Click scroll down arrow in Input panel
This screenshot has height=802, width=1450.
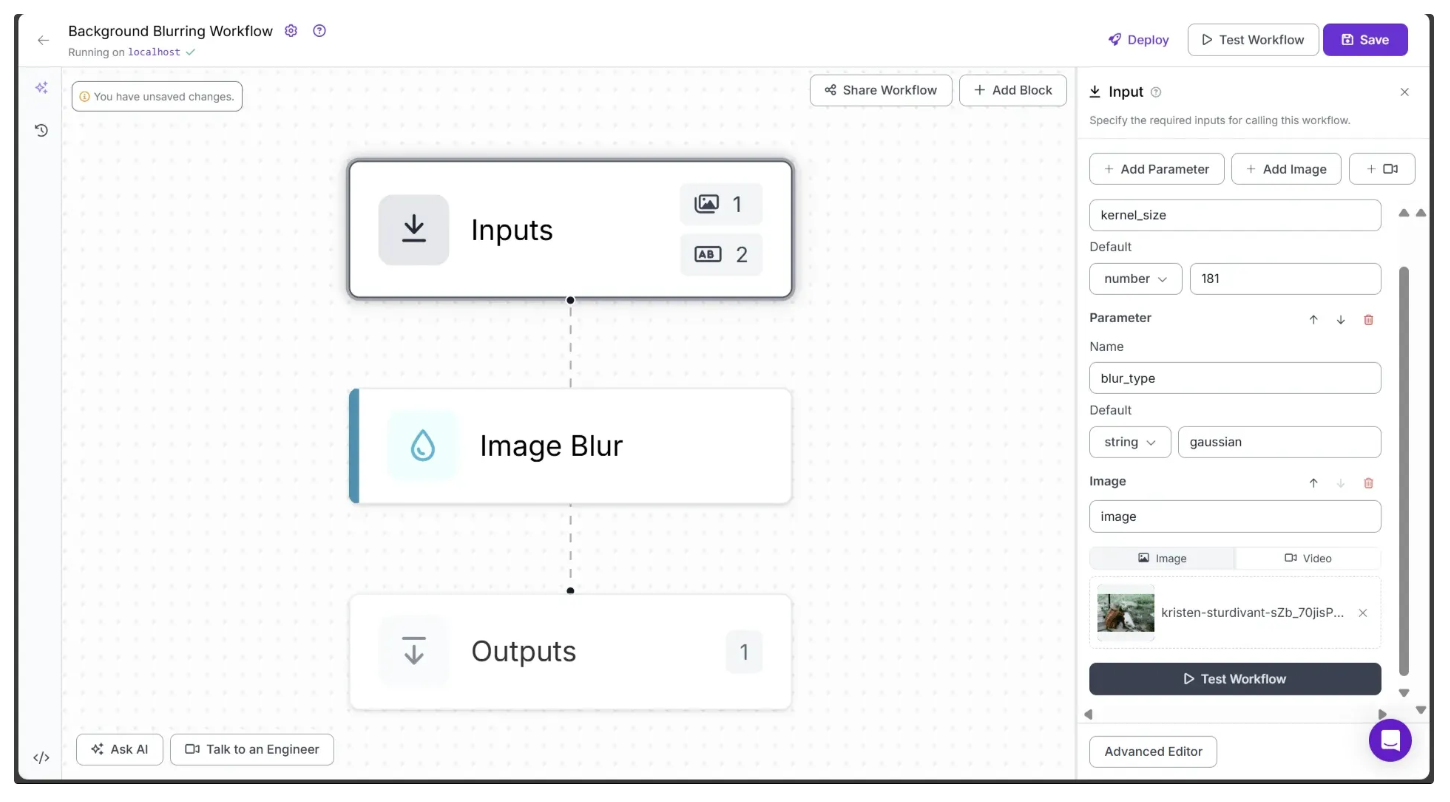point(1404,693)
